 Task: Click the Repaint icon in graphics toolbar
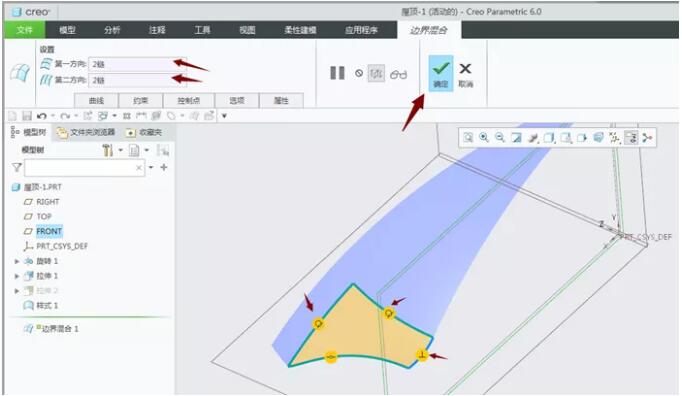point(516,138)
